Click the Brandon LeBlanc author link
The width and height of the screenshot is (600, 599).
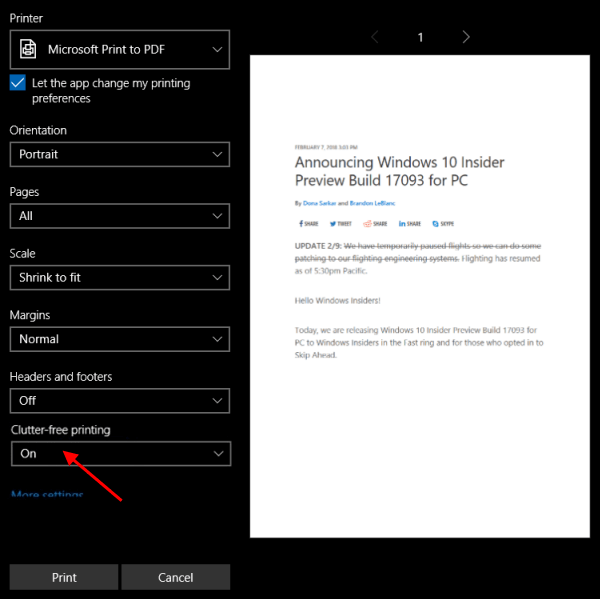[372, 203]
